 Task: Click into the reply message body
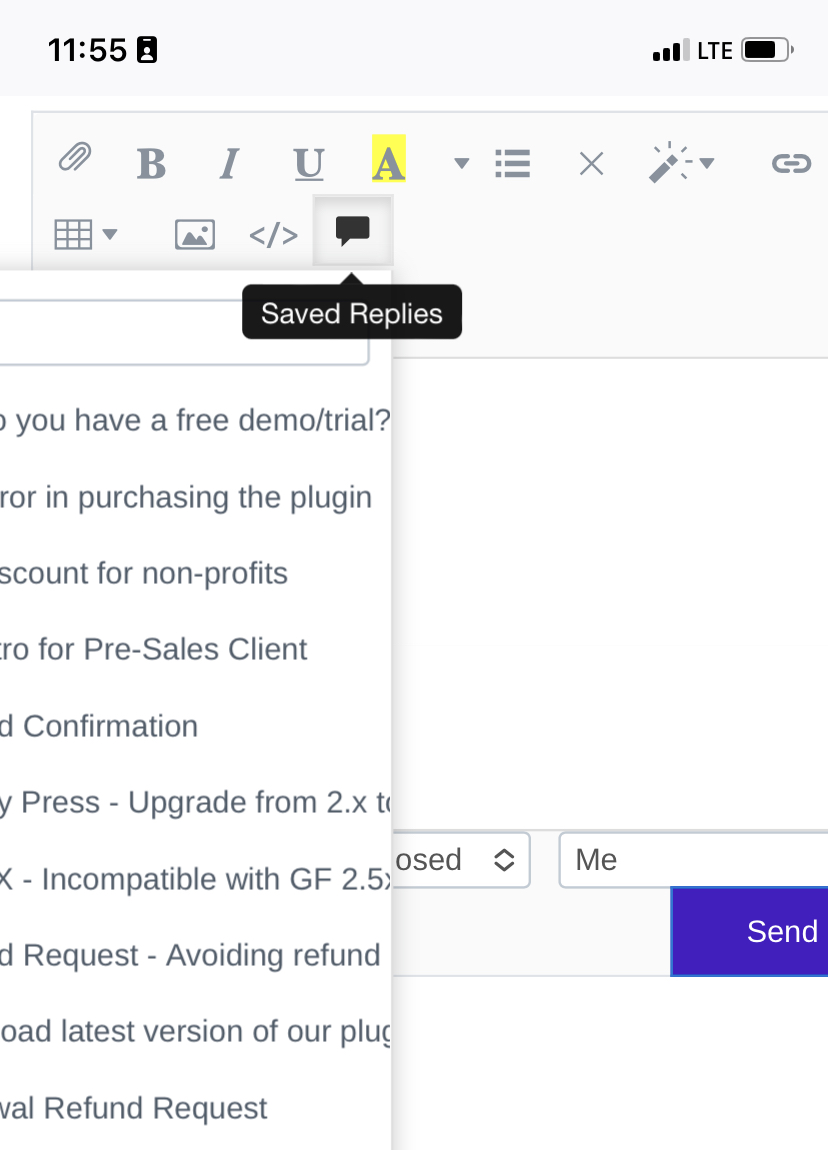point(610,594)
